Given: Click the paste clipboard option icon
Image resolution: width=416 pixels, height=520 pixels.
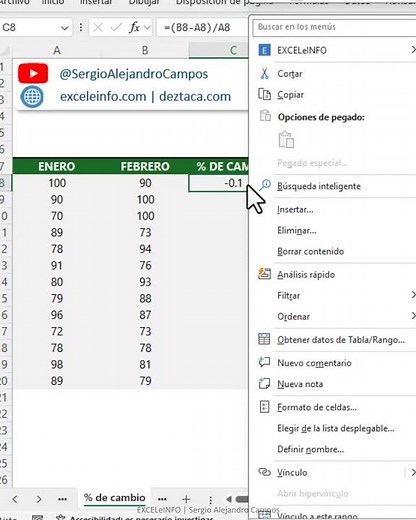Looking at the screenshot, I should (286, 140).
